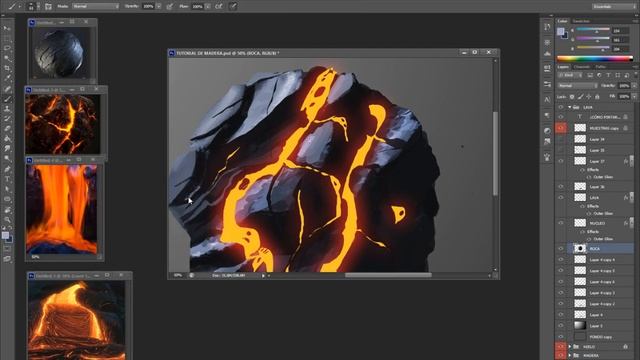Hide Layer 4 copy 4
The width and height of the screenshot is (640, 360).
pos(561,260)
